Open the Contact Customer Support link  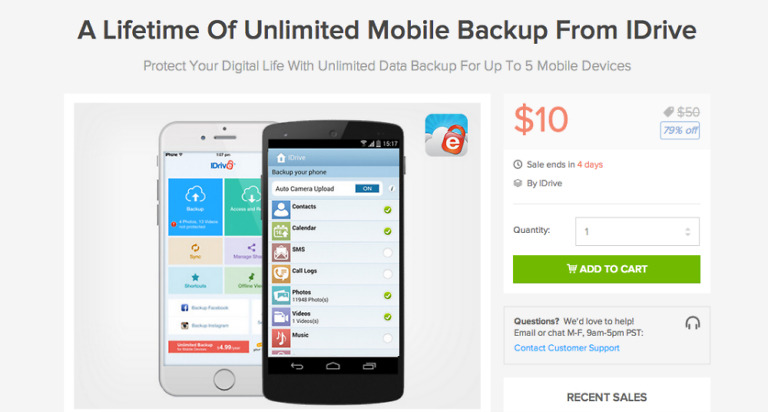567,348
